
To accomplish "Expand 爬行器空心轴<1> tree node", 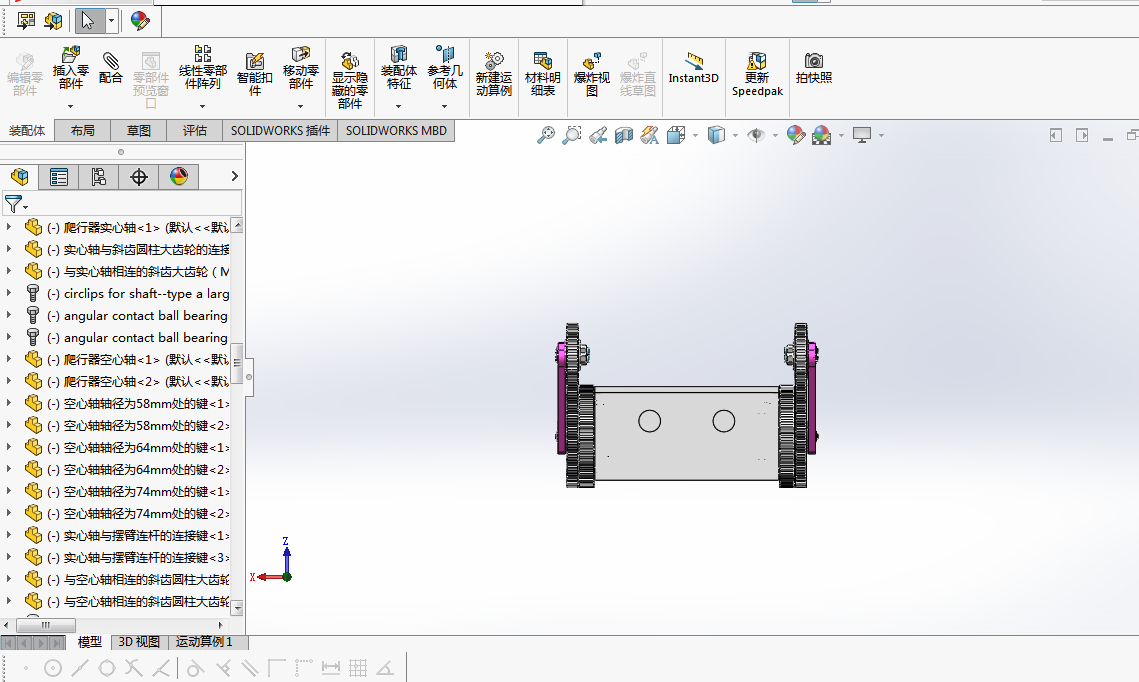I will click(x=9, y=360).
